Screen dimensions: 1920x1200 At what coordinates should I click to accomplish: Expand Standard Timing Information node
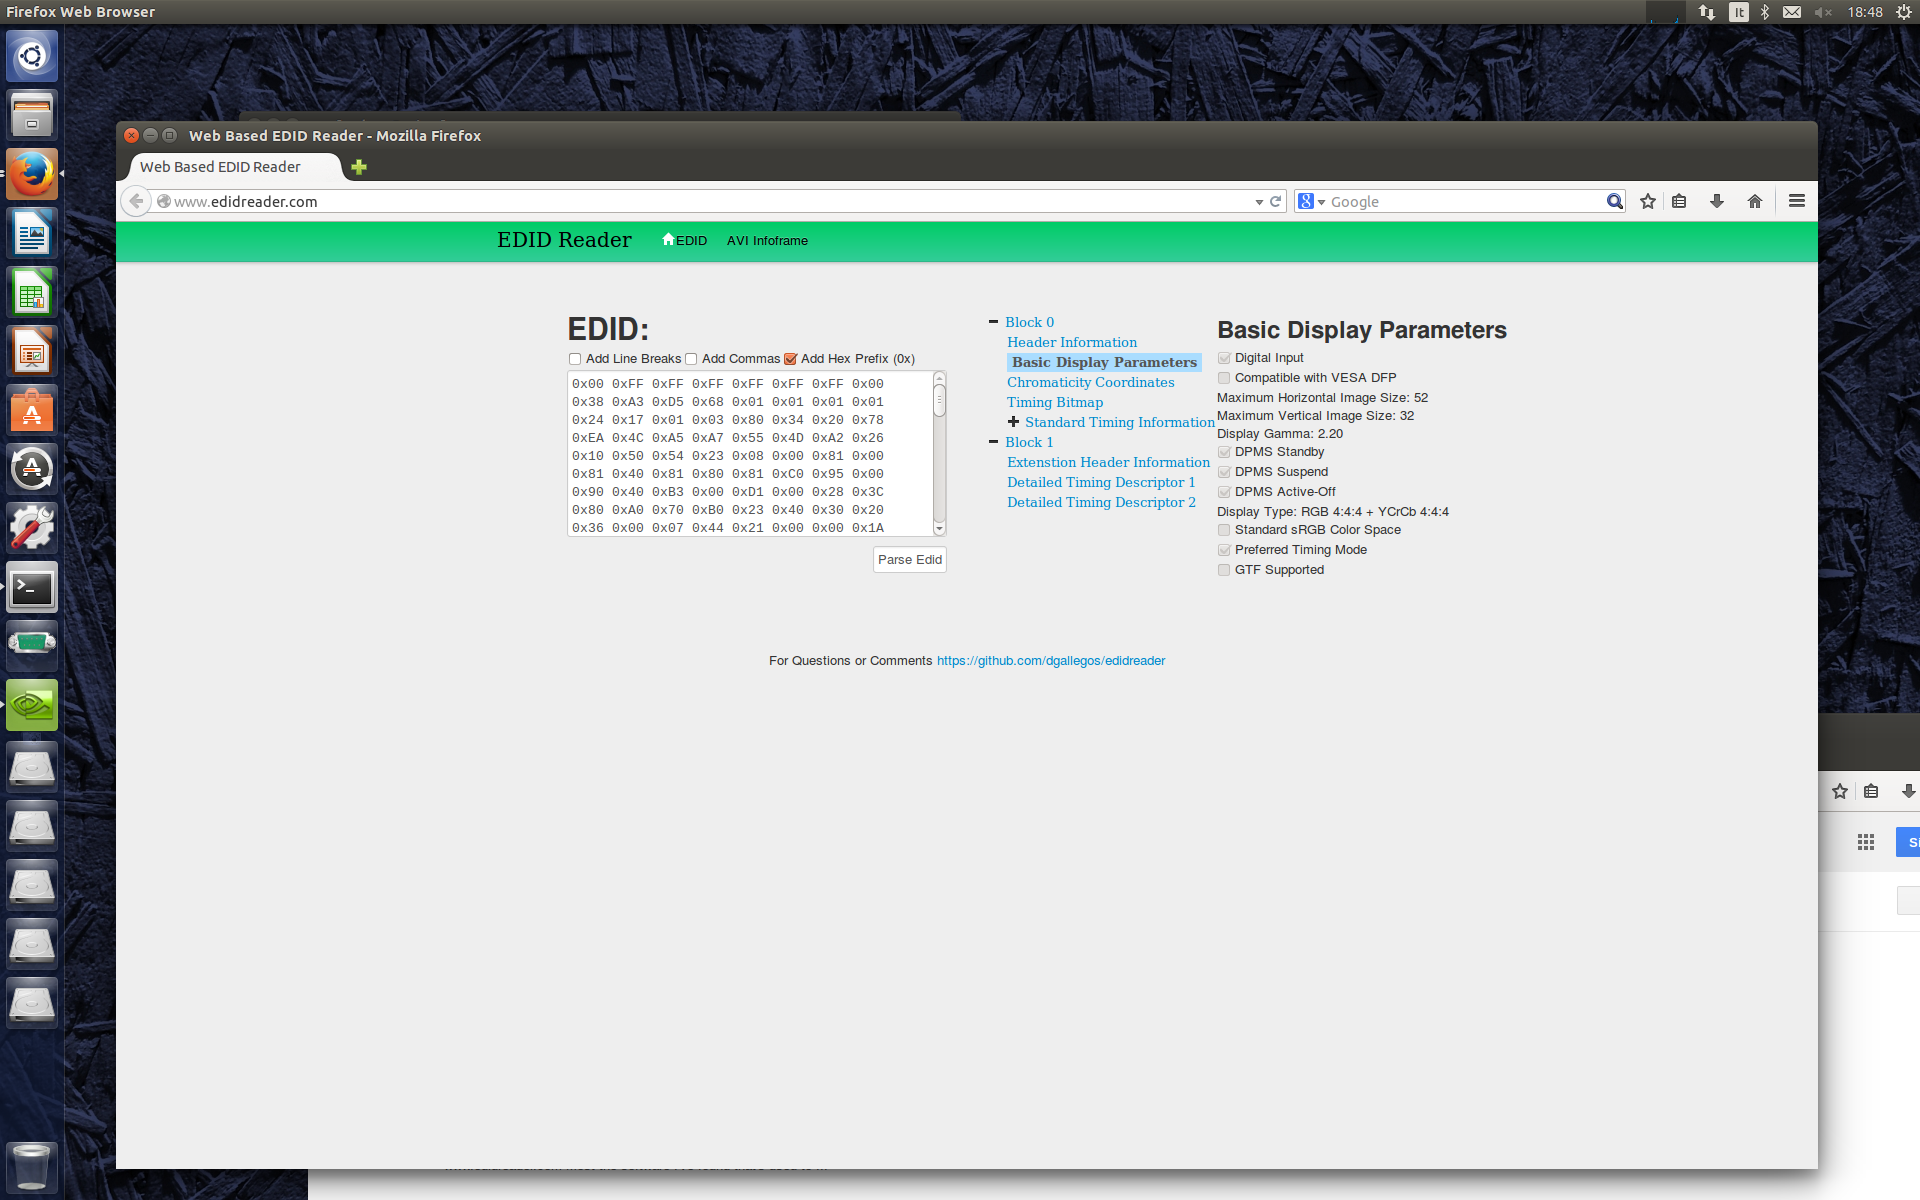click(1013, 422)
